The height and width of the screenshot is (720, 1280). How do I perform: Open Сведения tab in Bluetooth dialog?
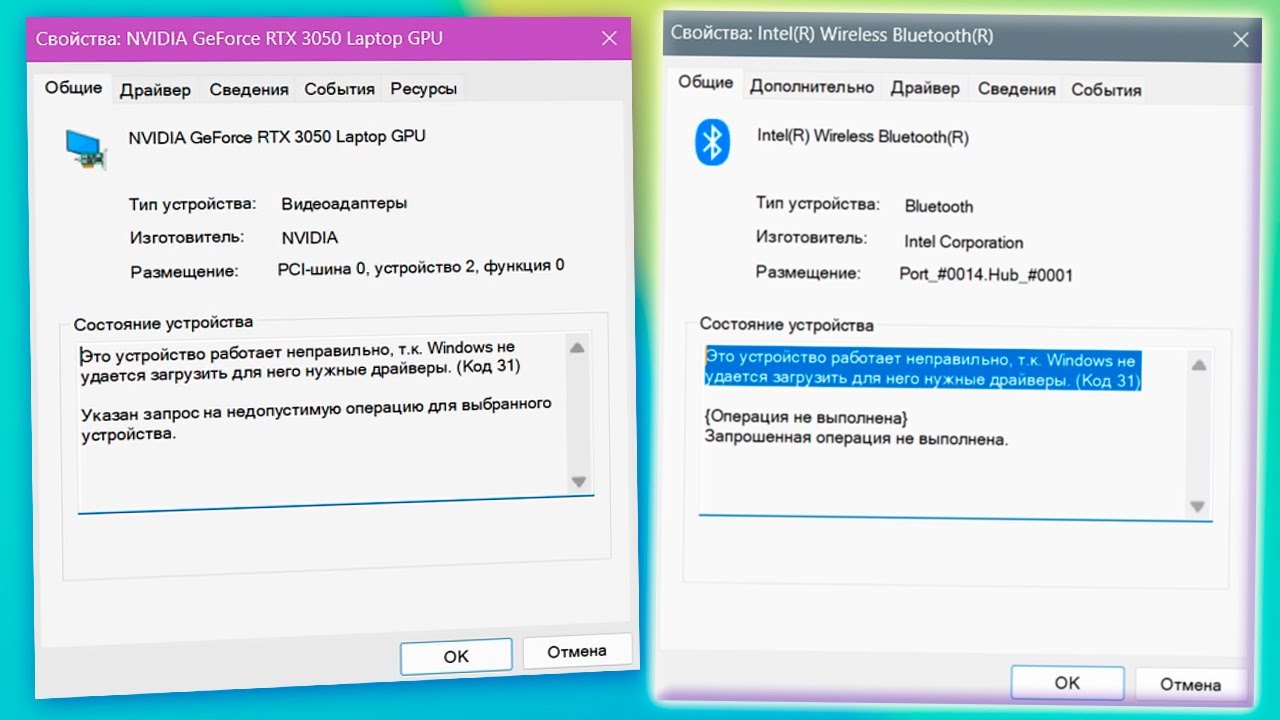tap(1017, 89)
